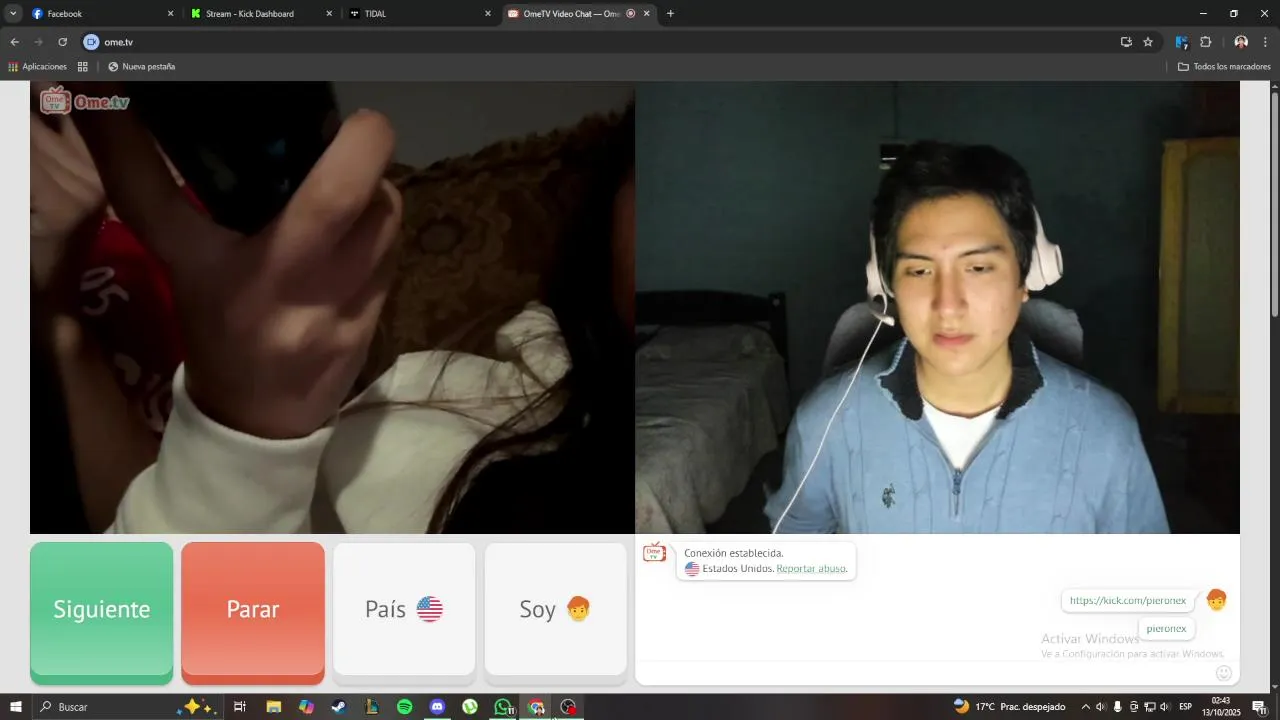The image size is (1280, 720).
Task: Click the install app icon in address bar
Action: 1126,42
